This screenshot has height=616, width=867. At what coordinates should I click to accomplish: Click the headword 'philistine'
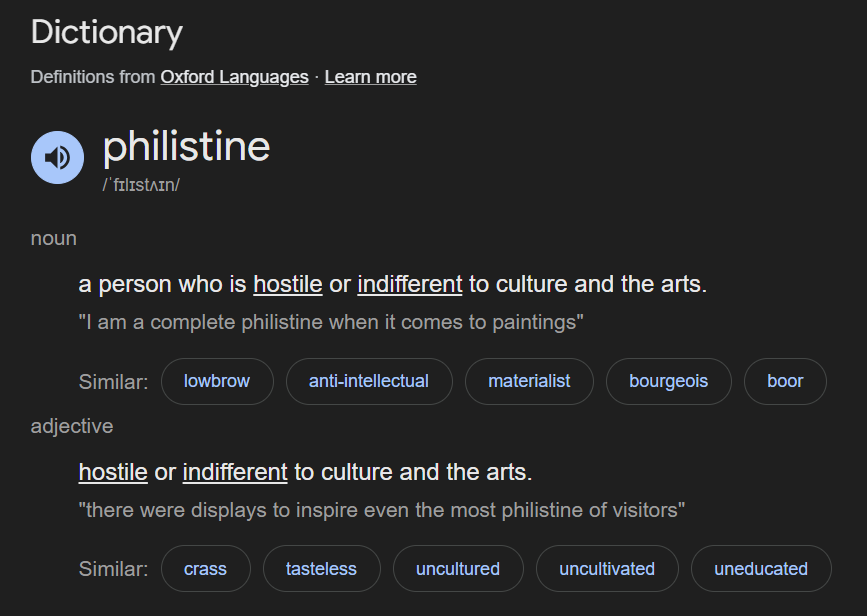(x=186, y=147)
